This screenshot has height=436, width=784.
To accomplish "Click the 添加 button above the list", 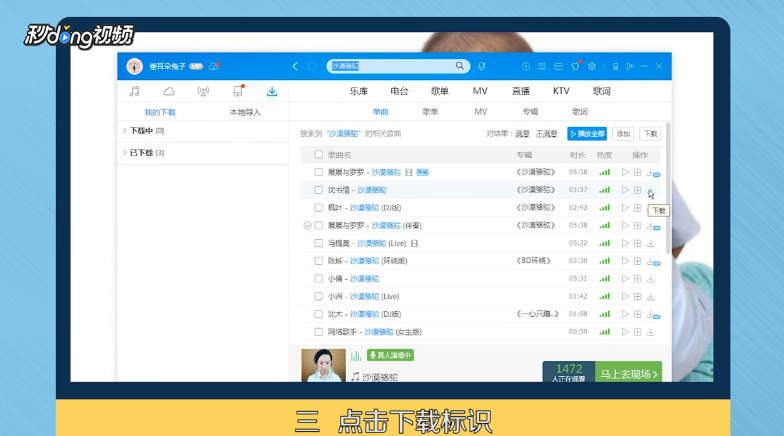I will coord(623,134).
